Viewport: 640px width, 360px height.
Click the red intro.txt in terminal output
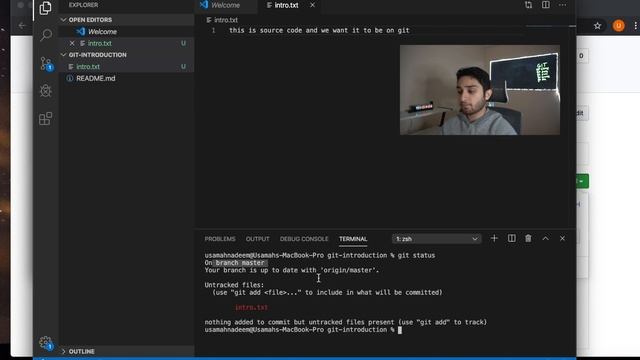coord(251,307)
